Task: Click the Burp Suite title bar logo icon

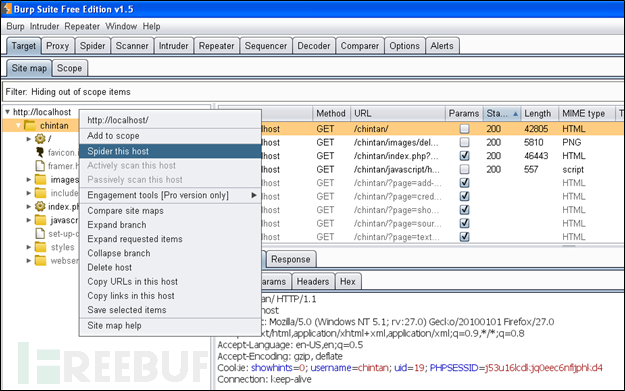Action: [x=8, y=9]
